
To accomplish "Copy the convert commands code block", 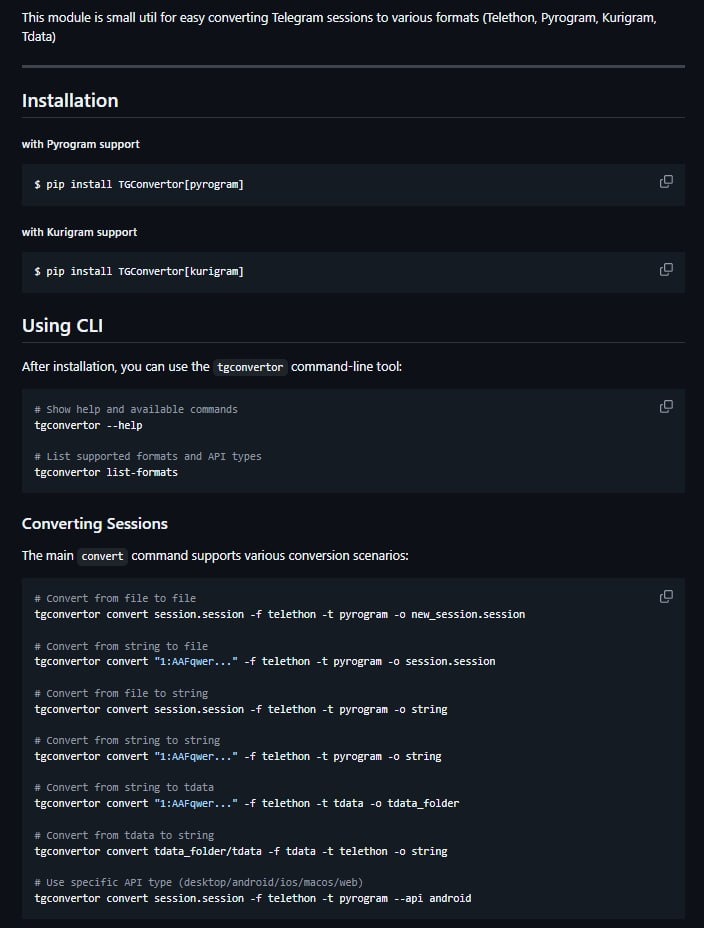I will [x=666, y=597].
